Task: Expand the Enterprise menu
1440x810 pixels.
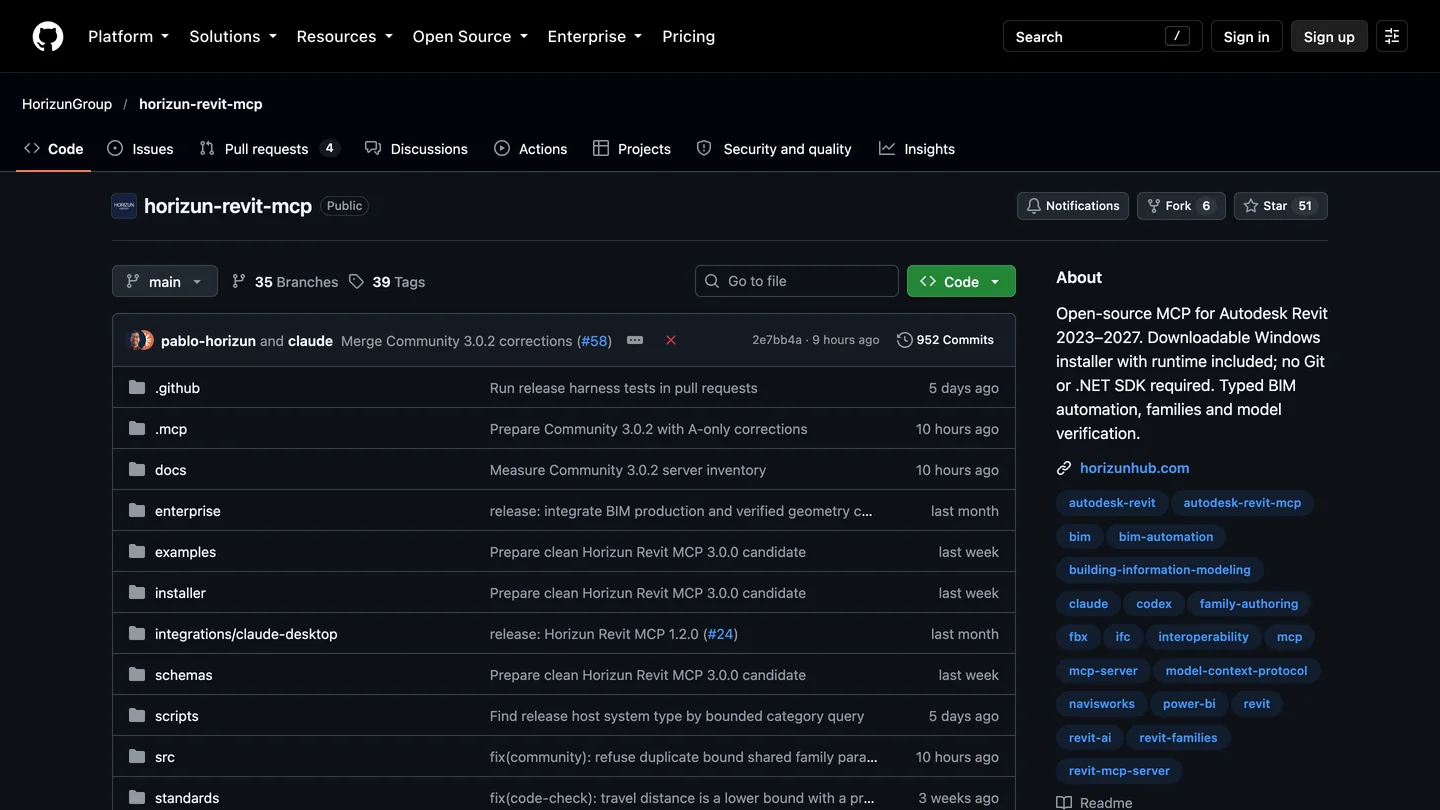Action: click(x=595, y=36)
